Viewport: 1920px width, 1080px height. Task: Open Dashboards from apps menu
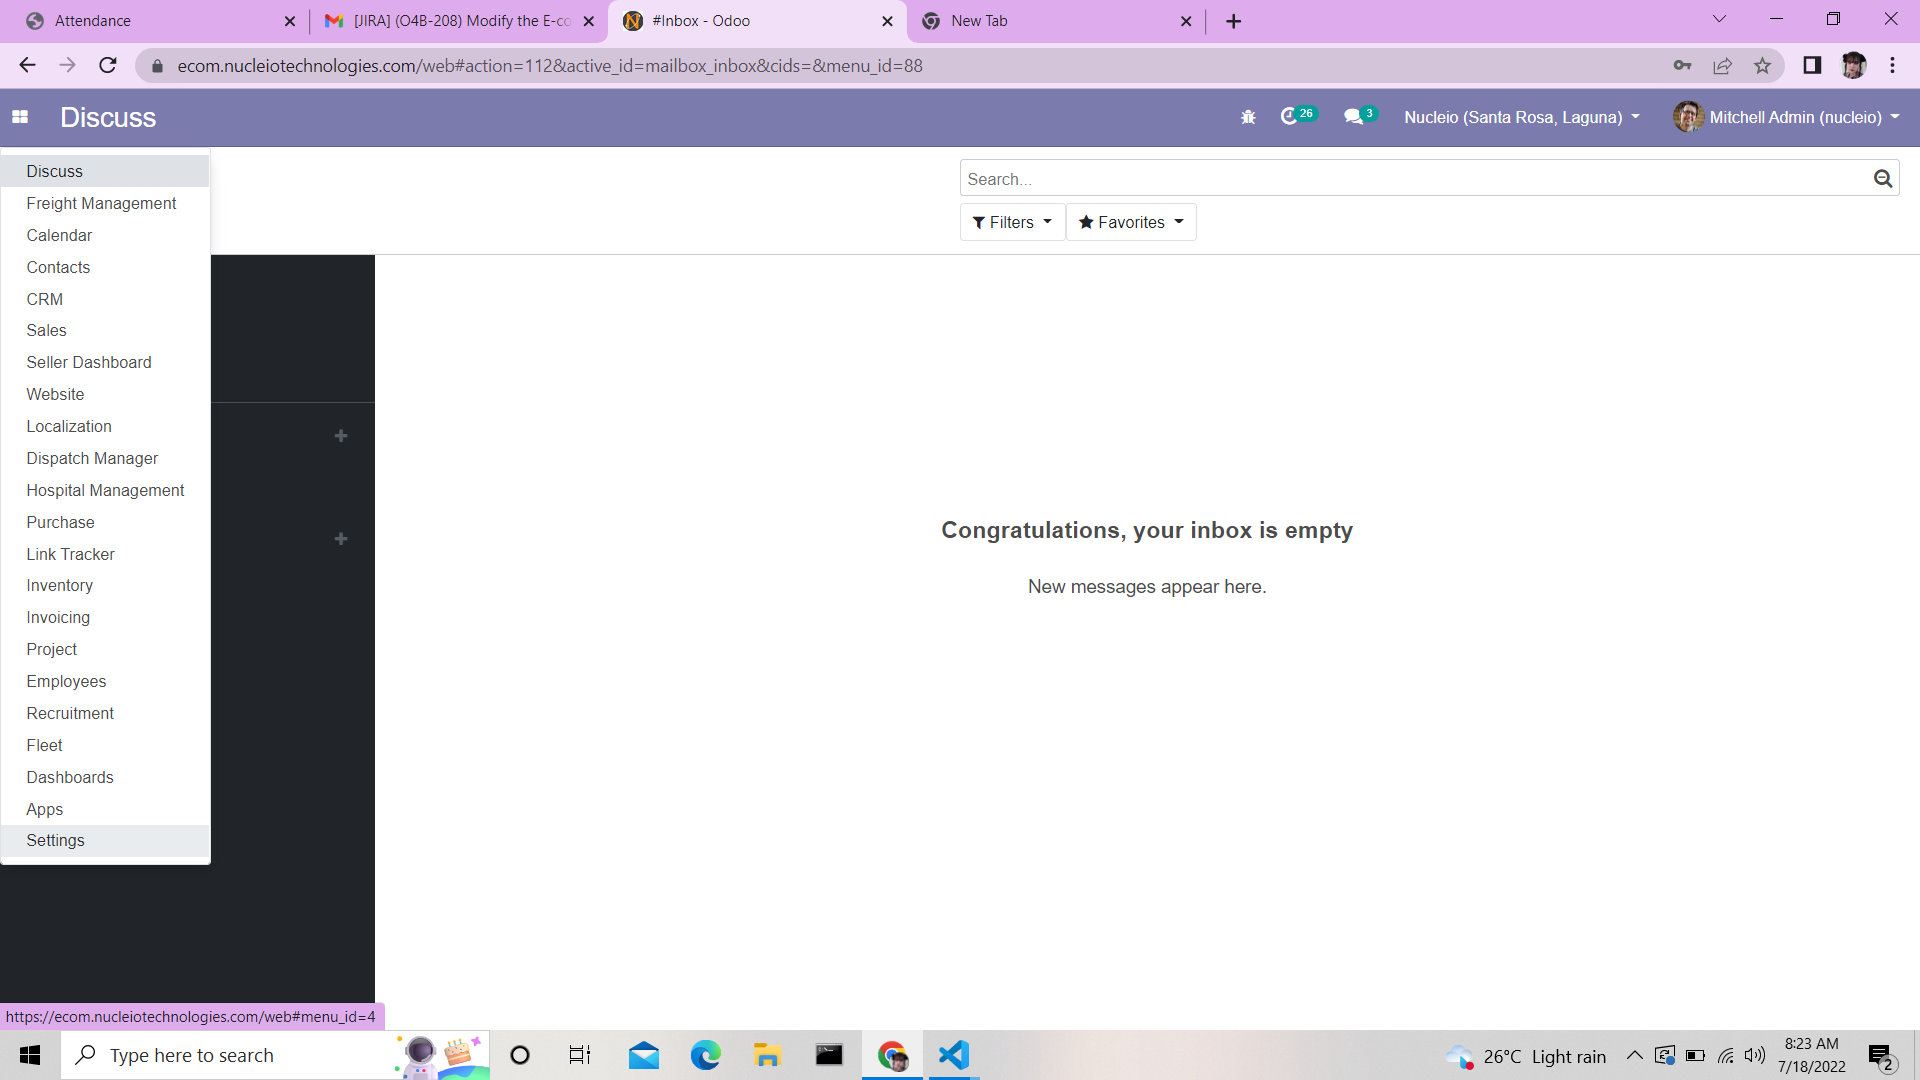pos(105,777)
